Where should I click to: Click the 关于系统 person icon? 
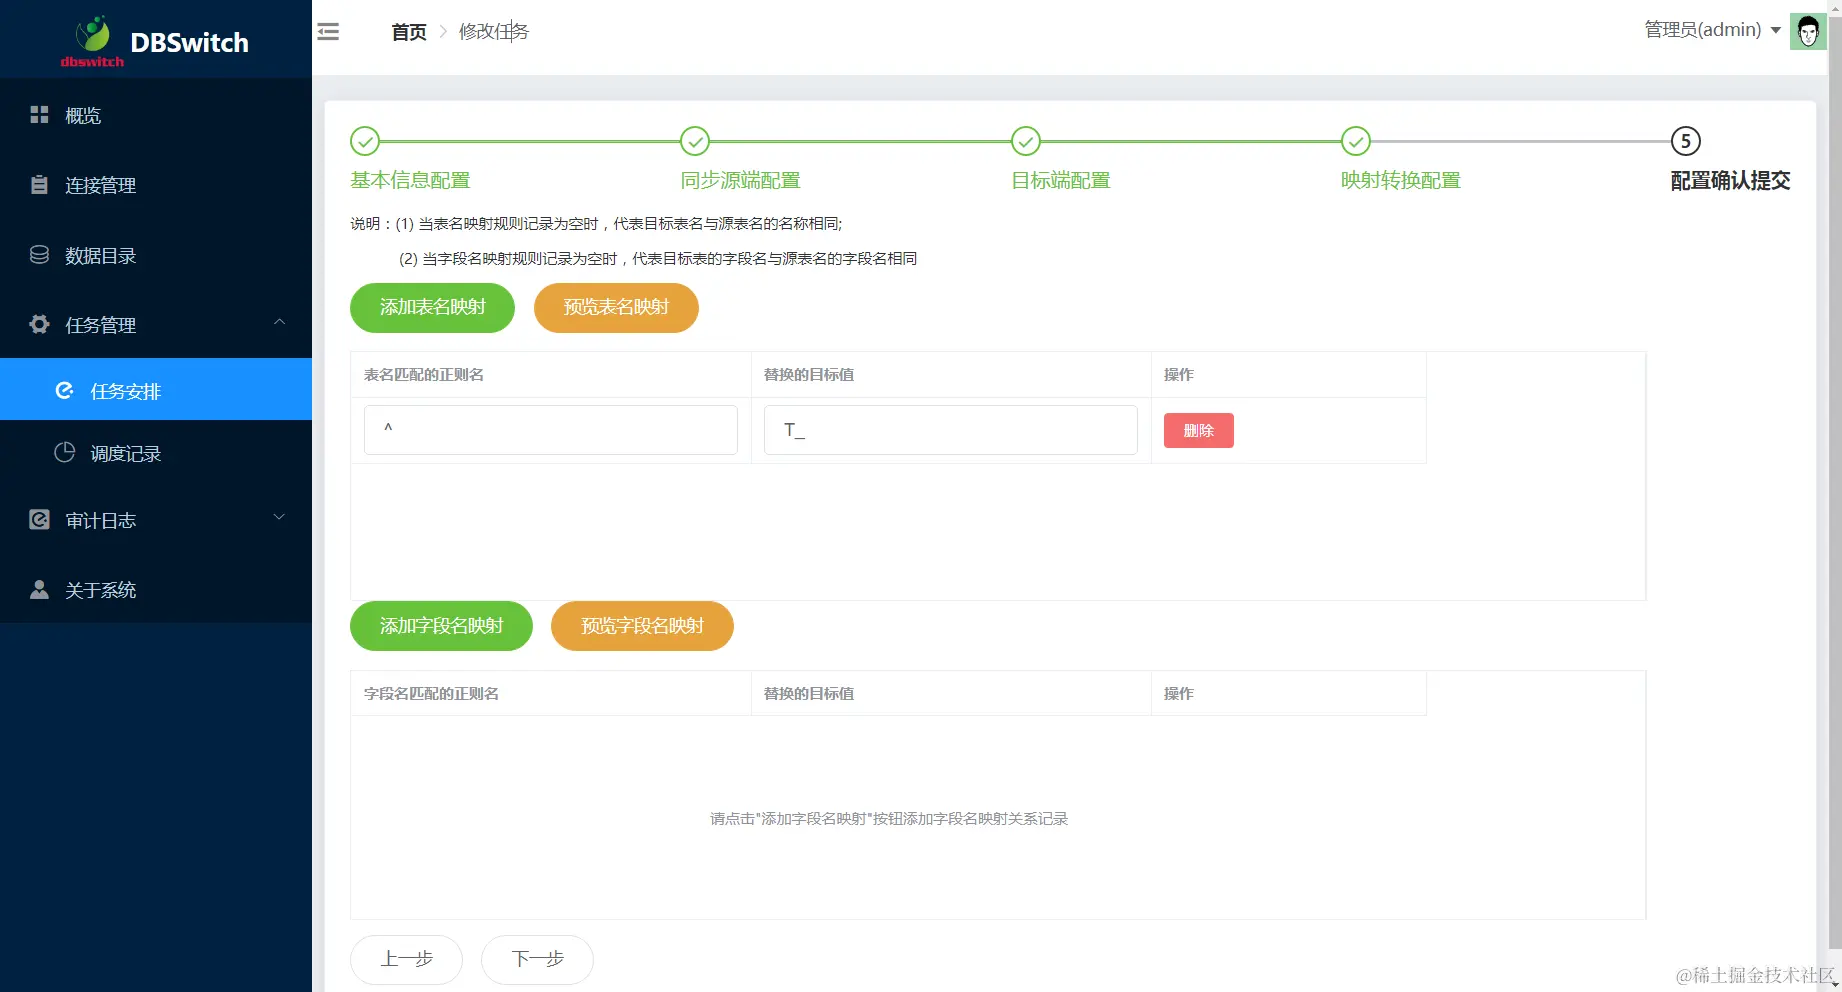39,589
